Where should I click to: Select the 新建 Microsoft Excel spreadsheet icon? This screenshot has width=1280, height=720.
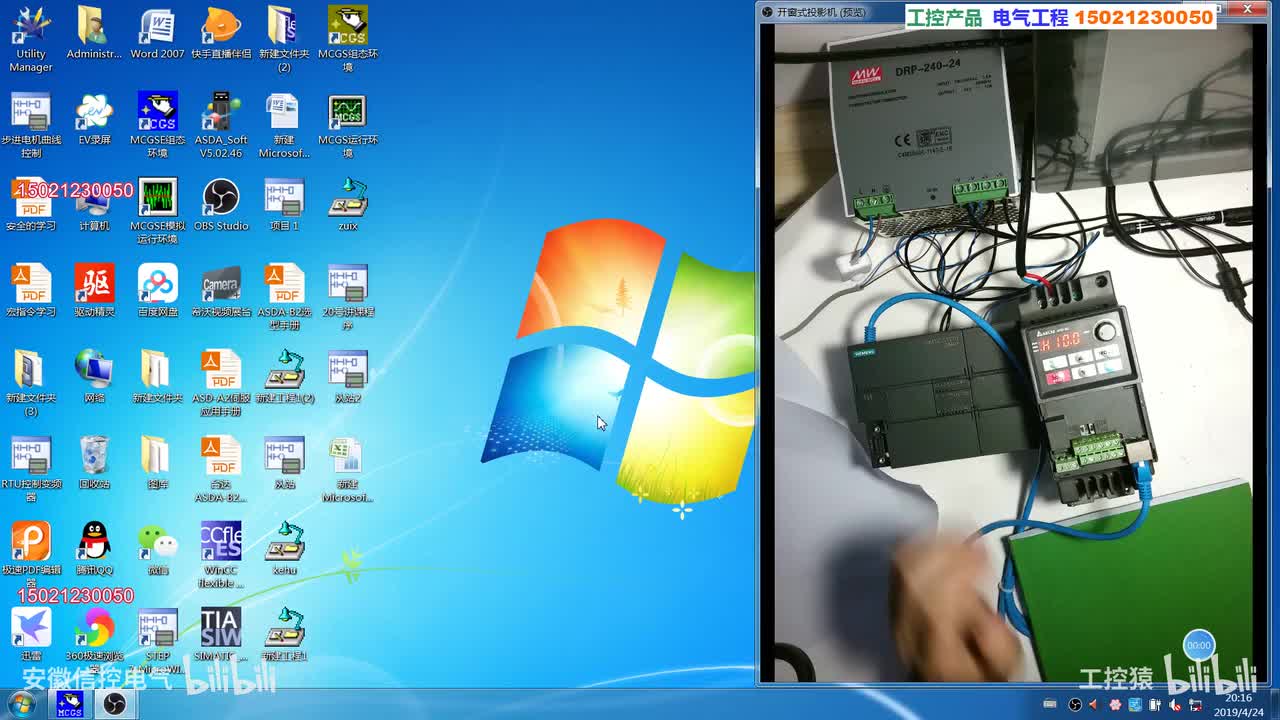pyautogui.click(x=347, y=470)
